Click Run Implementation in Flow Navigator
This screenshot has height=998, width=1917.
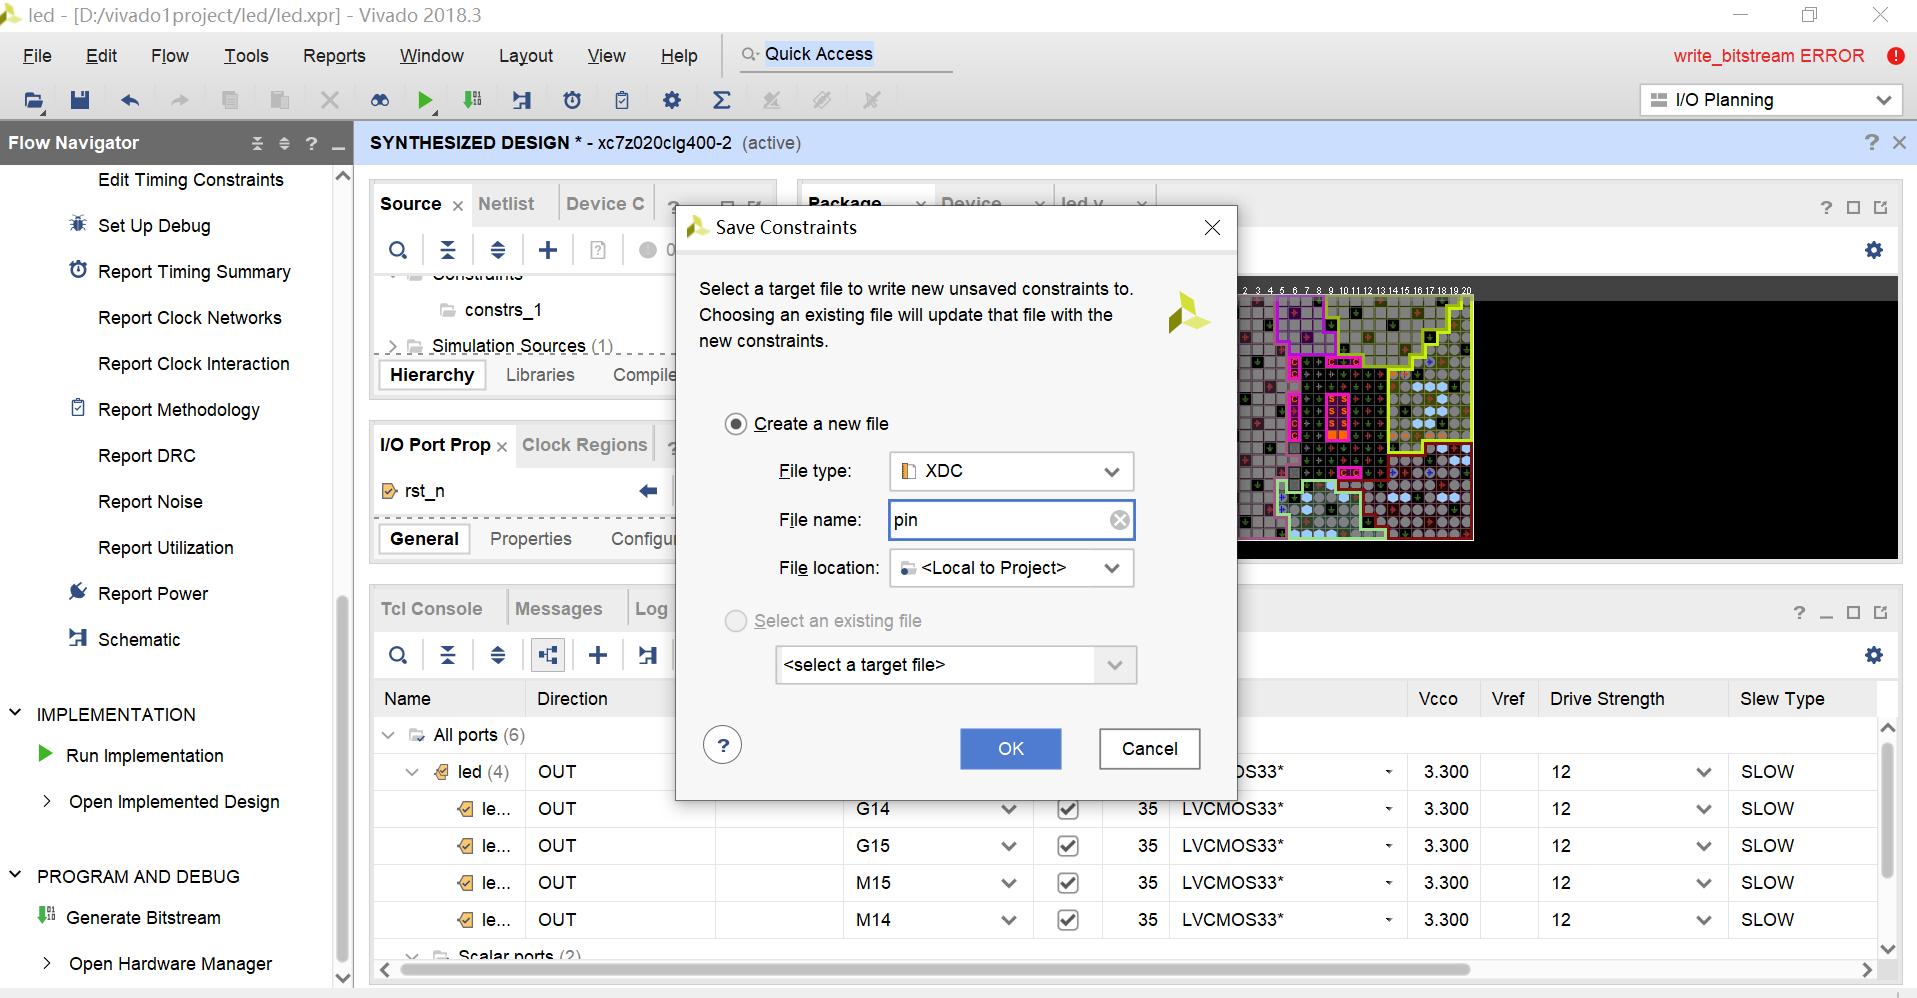(x=145, y=756)
